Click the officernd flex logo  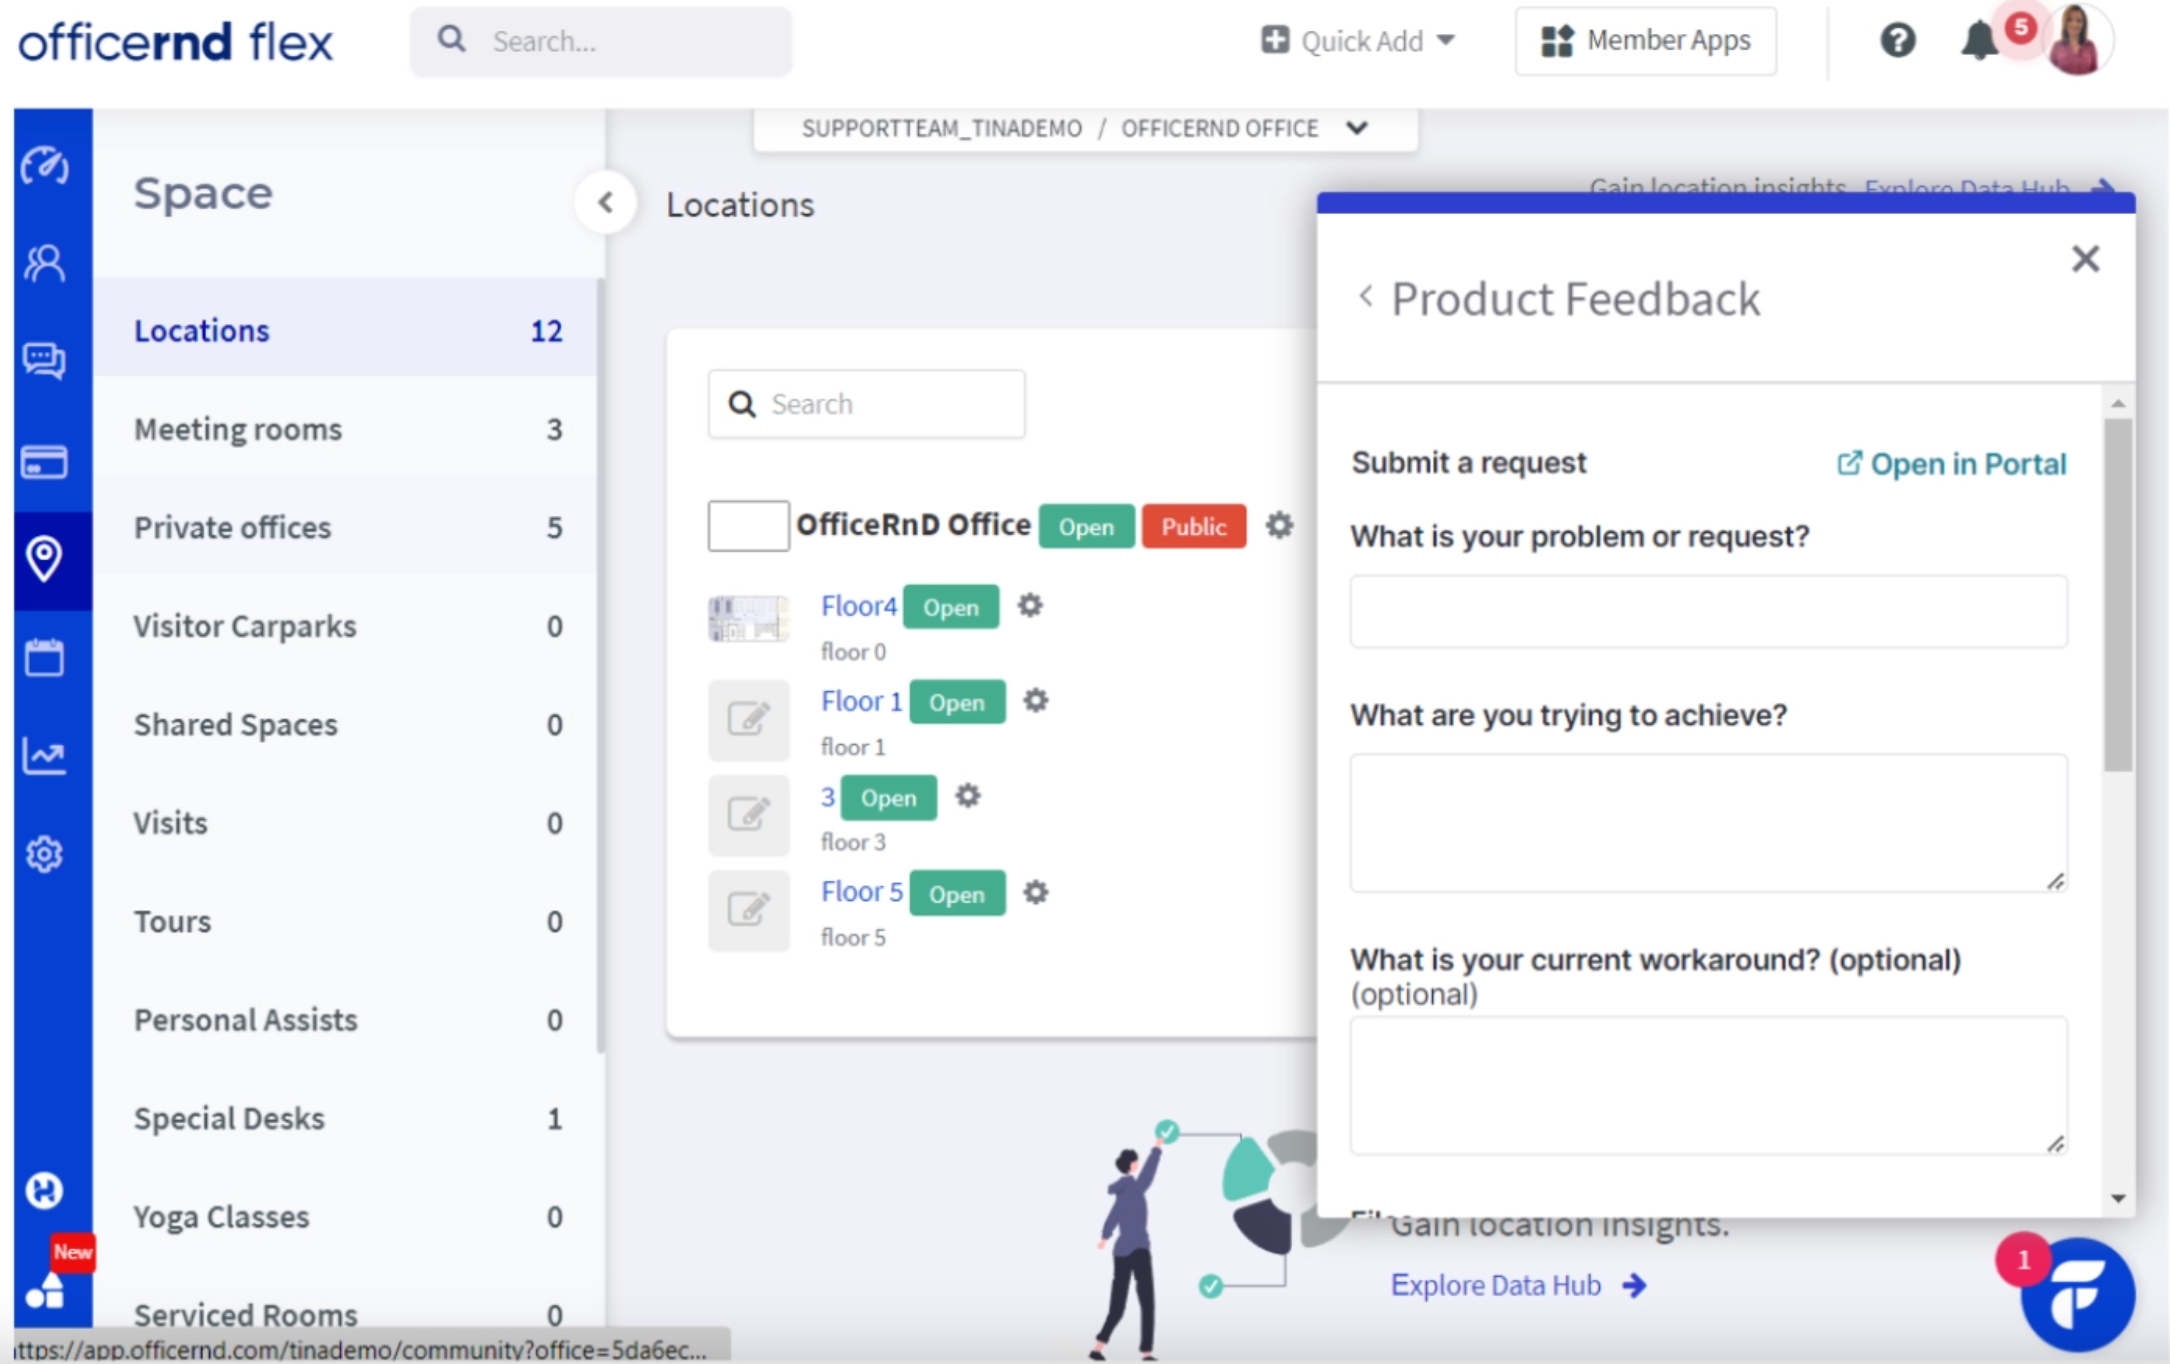(175, 42)
